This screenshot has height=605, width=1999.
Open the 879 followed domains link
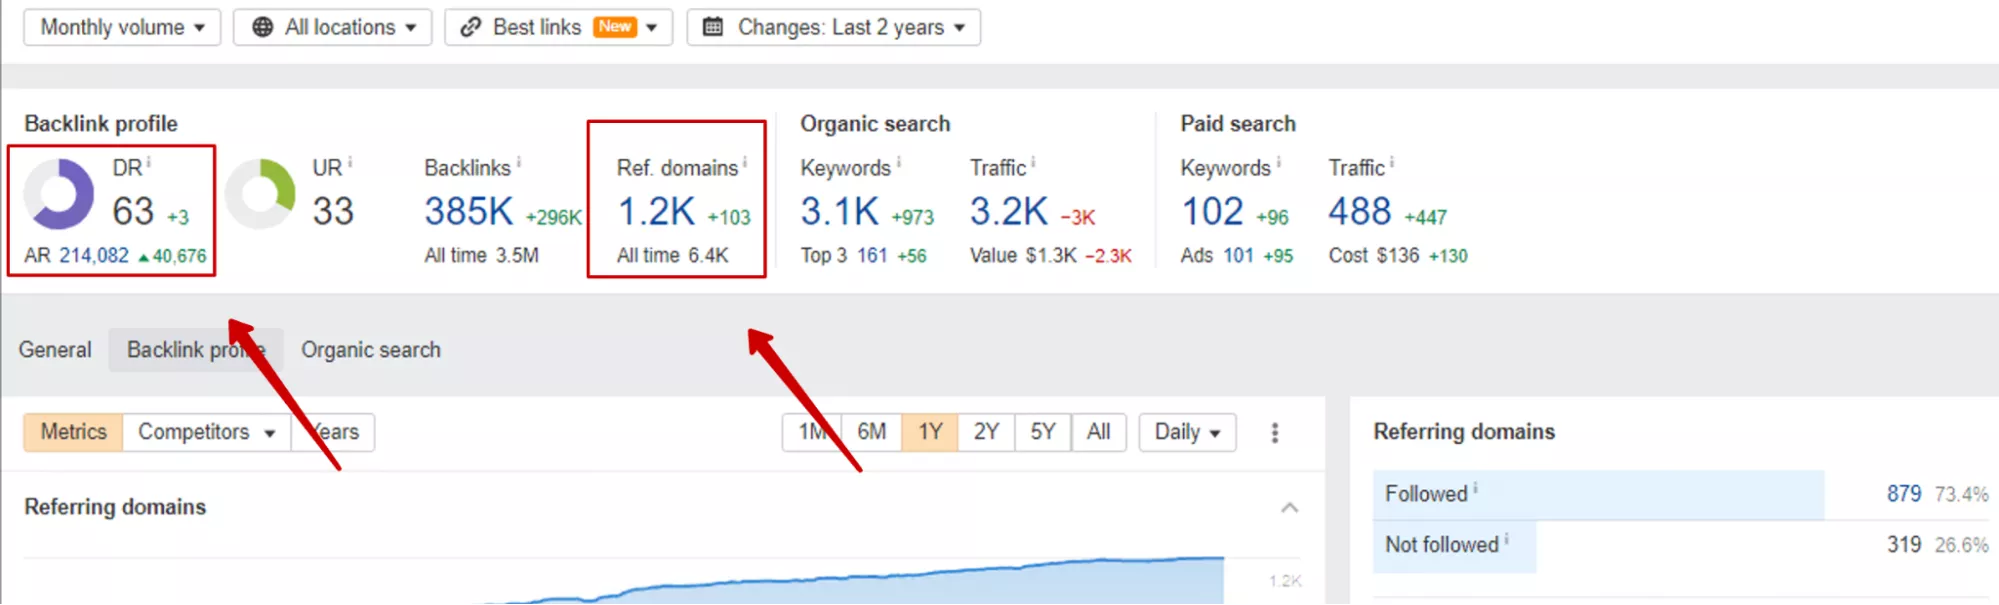click(x=1904, y=494)
